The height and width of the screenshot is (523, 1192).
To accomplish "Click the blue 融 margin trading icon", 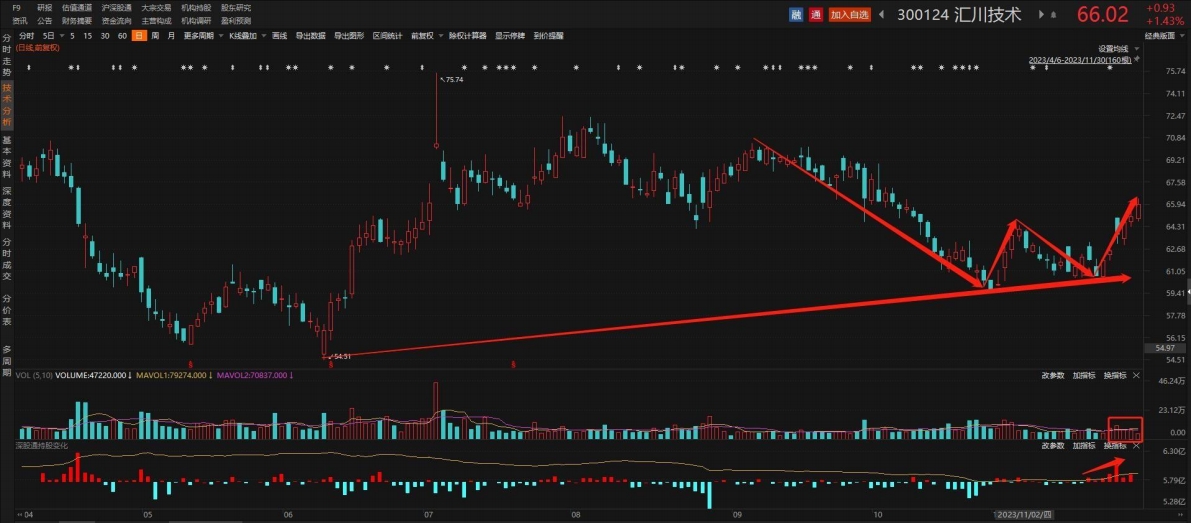I will pos(796,14).
